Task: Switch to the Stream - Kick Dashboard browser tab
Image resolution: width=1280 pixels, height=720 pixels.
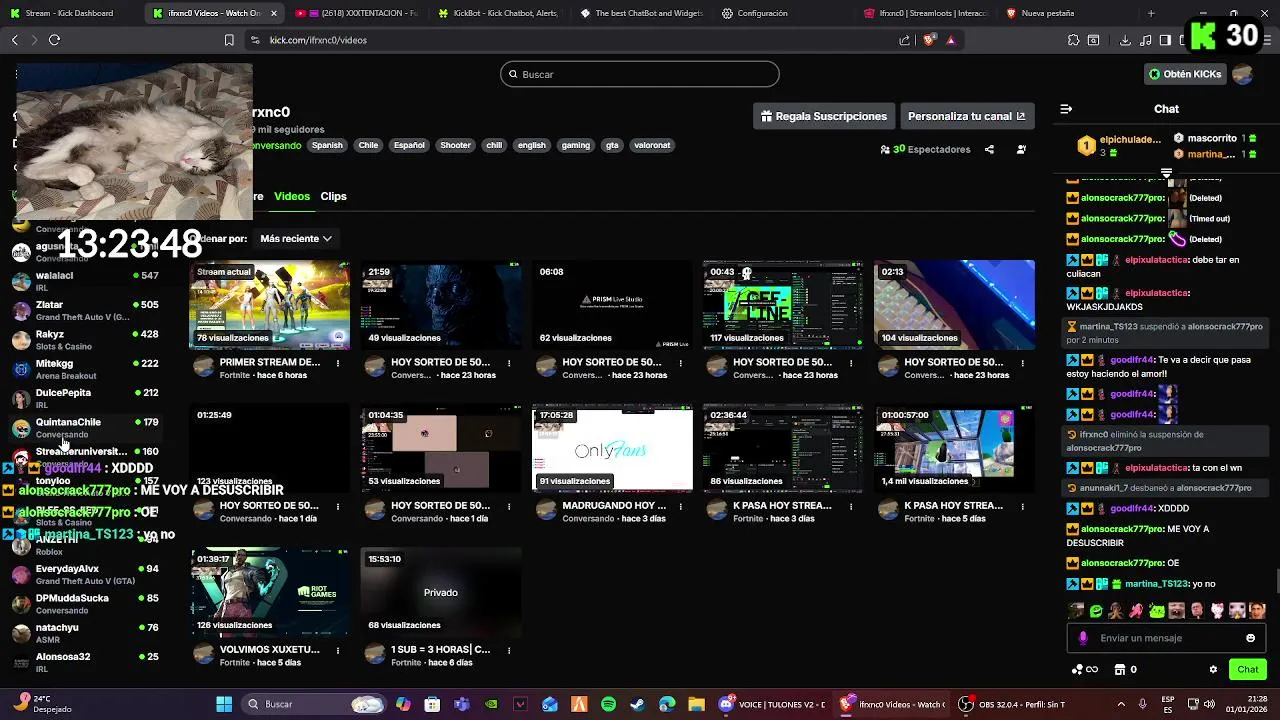Action: tap(70, 13)
